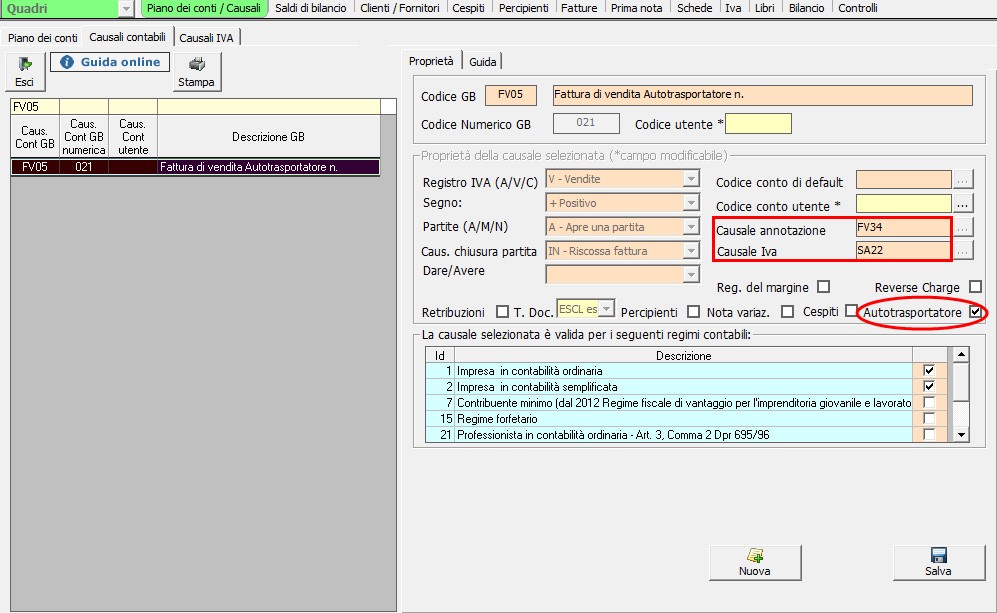Switch to the Causali IVA tab
Viewport: 997px width, 613px height.
208,37
